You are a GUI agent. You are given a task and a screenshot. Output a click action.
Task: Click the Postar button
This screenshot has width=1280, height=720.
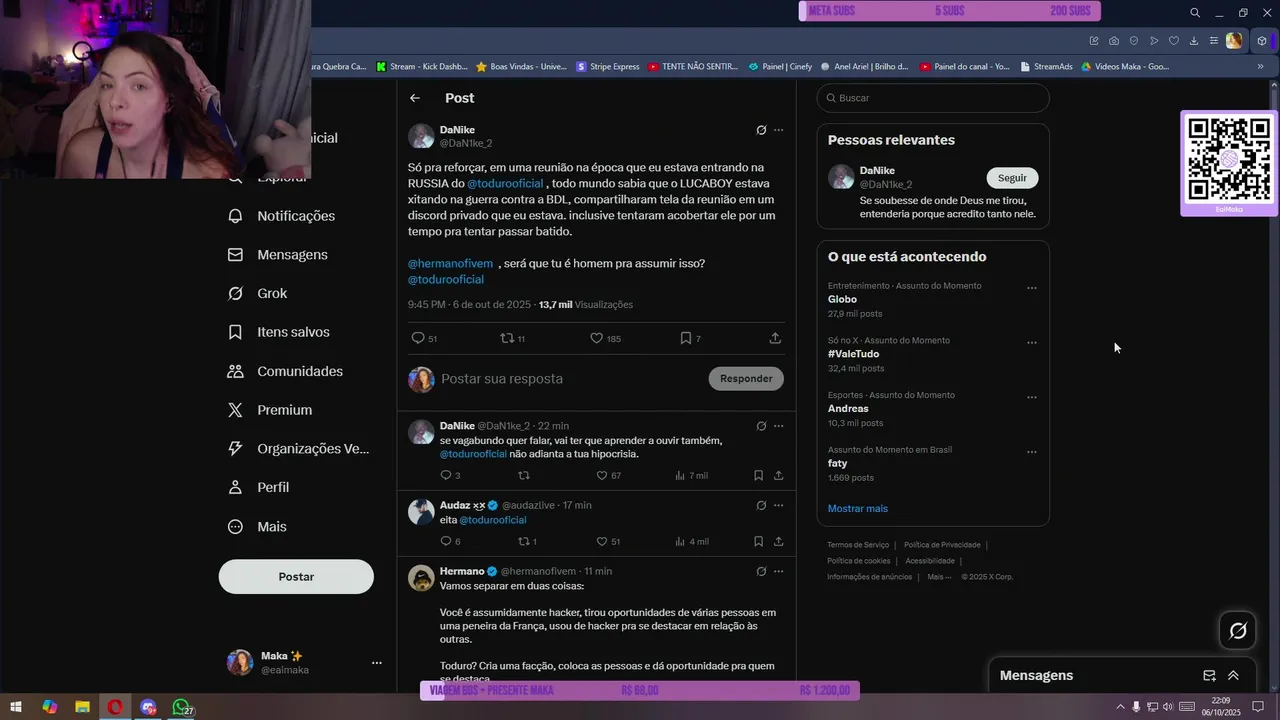point(296,577)
